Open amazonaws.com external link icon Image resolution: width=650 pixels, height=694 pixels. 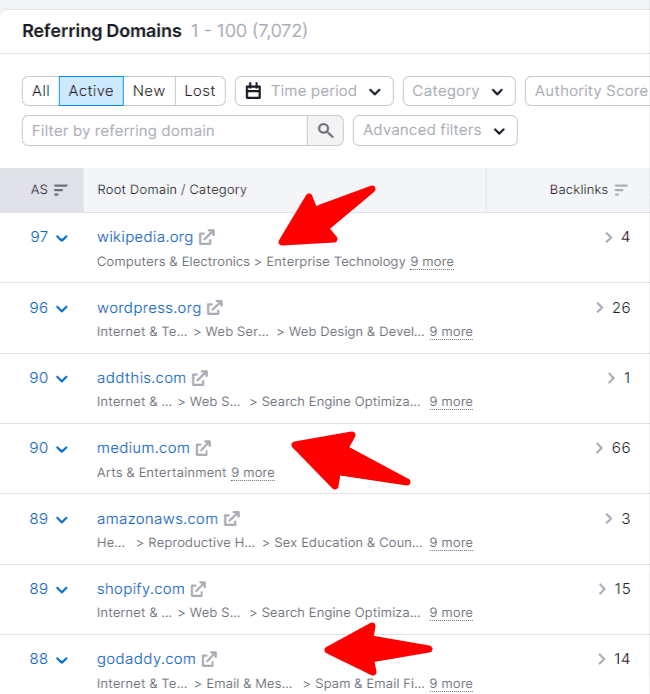pos(232,519)
